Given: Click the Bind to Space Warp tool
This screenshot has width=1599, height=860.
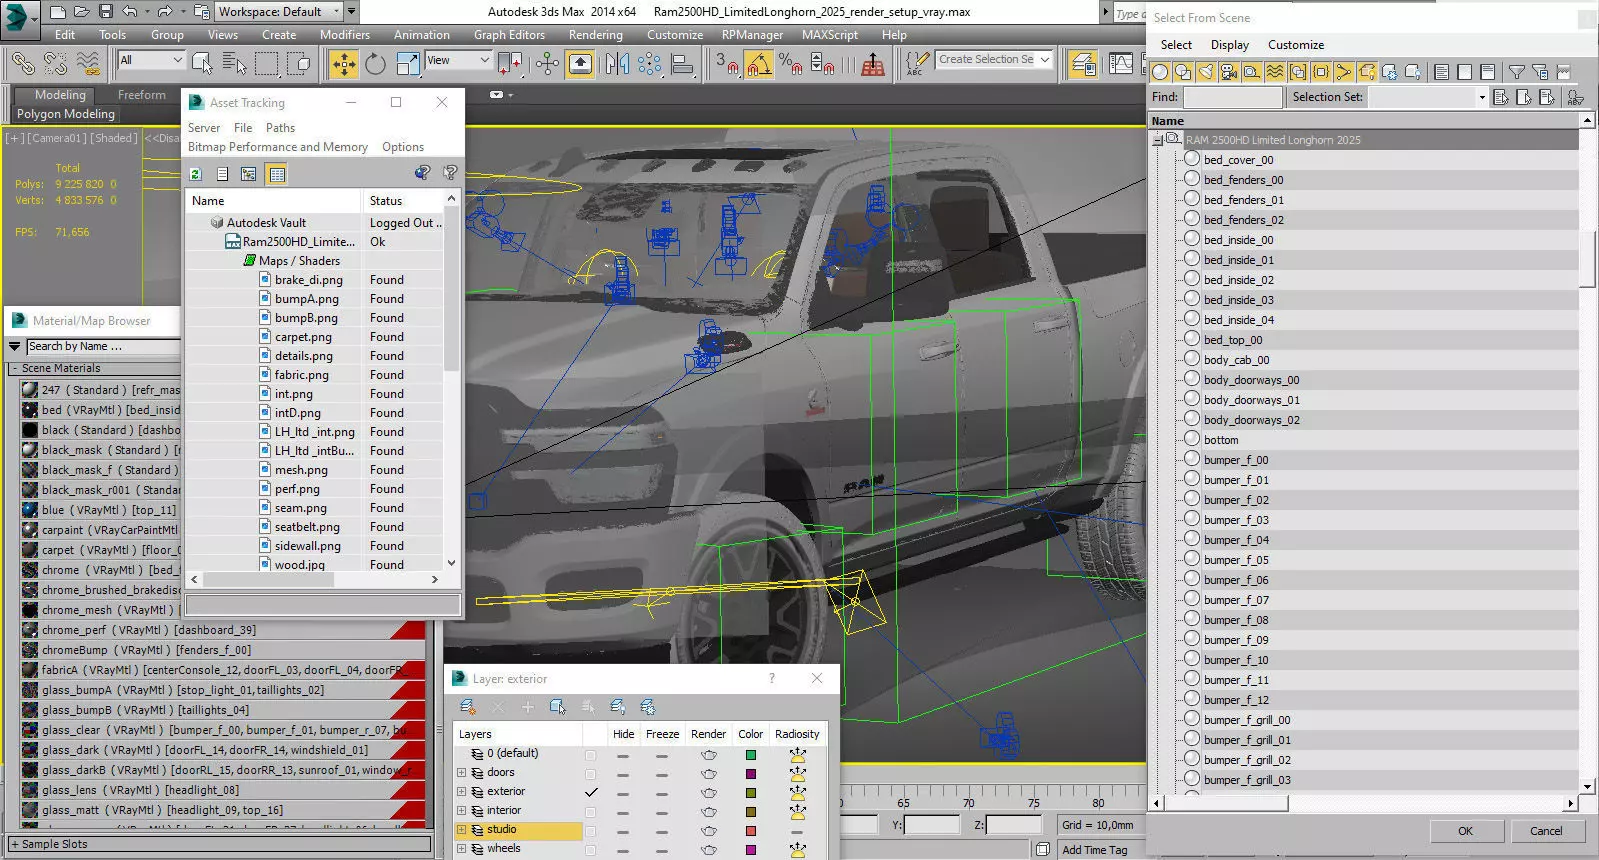Looking at the screenshot, I should (88, 64).
